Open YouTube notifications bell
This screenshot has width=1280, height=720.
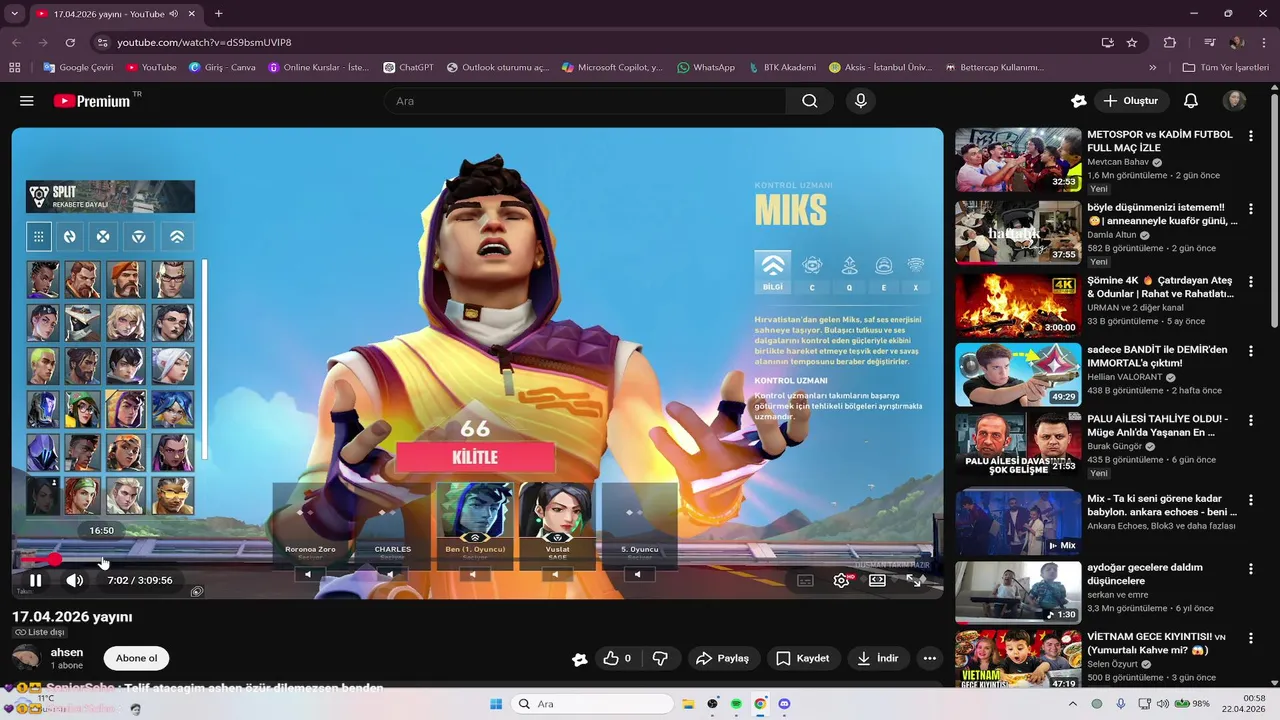(1191, 101)
